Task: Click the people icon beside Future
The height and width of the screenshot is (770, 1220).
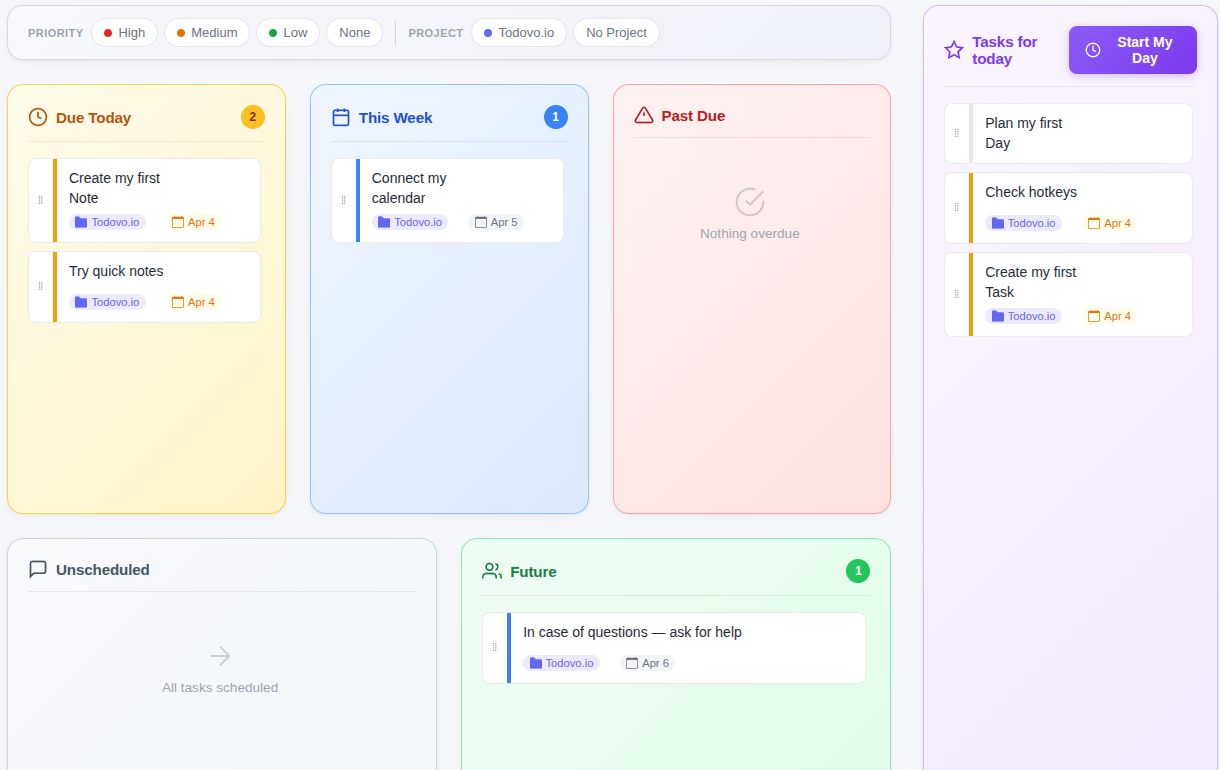Action: pos(492,571)
